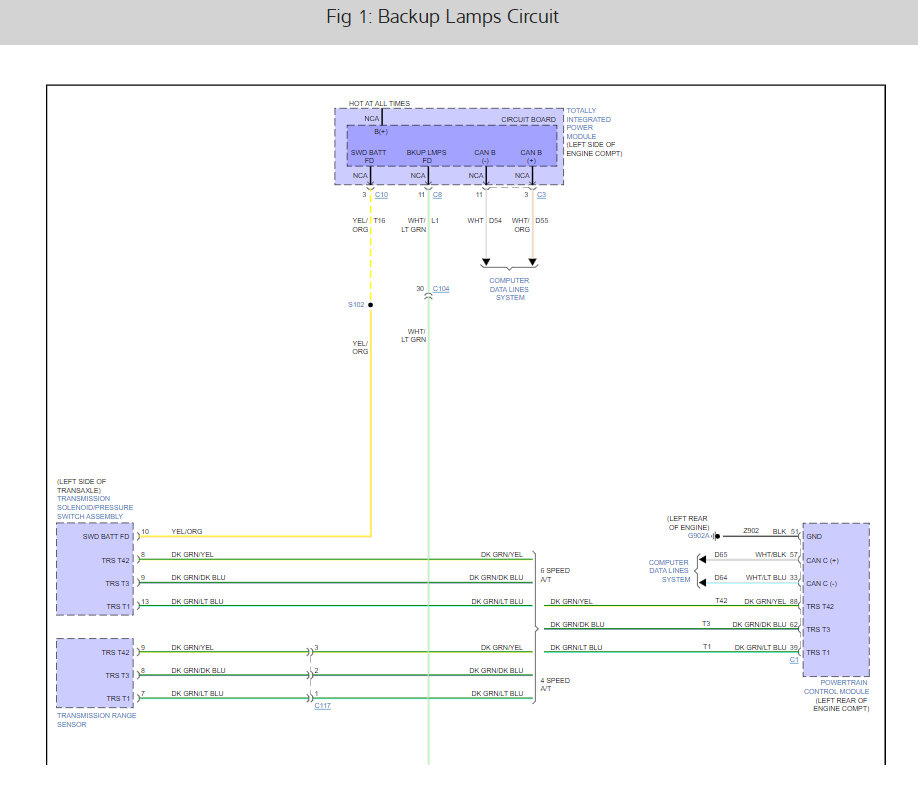Click 'TRS T1' in the Transmission Range Sensor box
This screenshot has height=799, width=918.
pos(118,698)
